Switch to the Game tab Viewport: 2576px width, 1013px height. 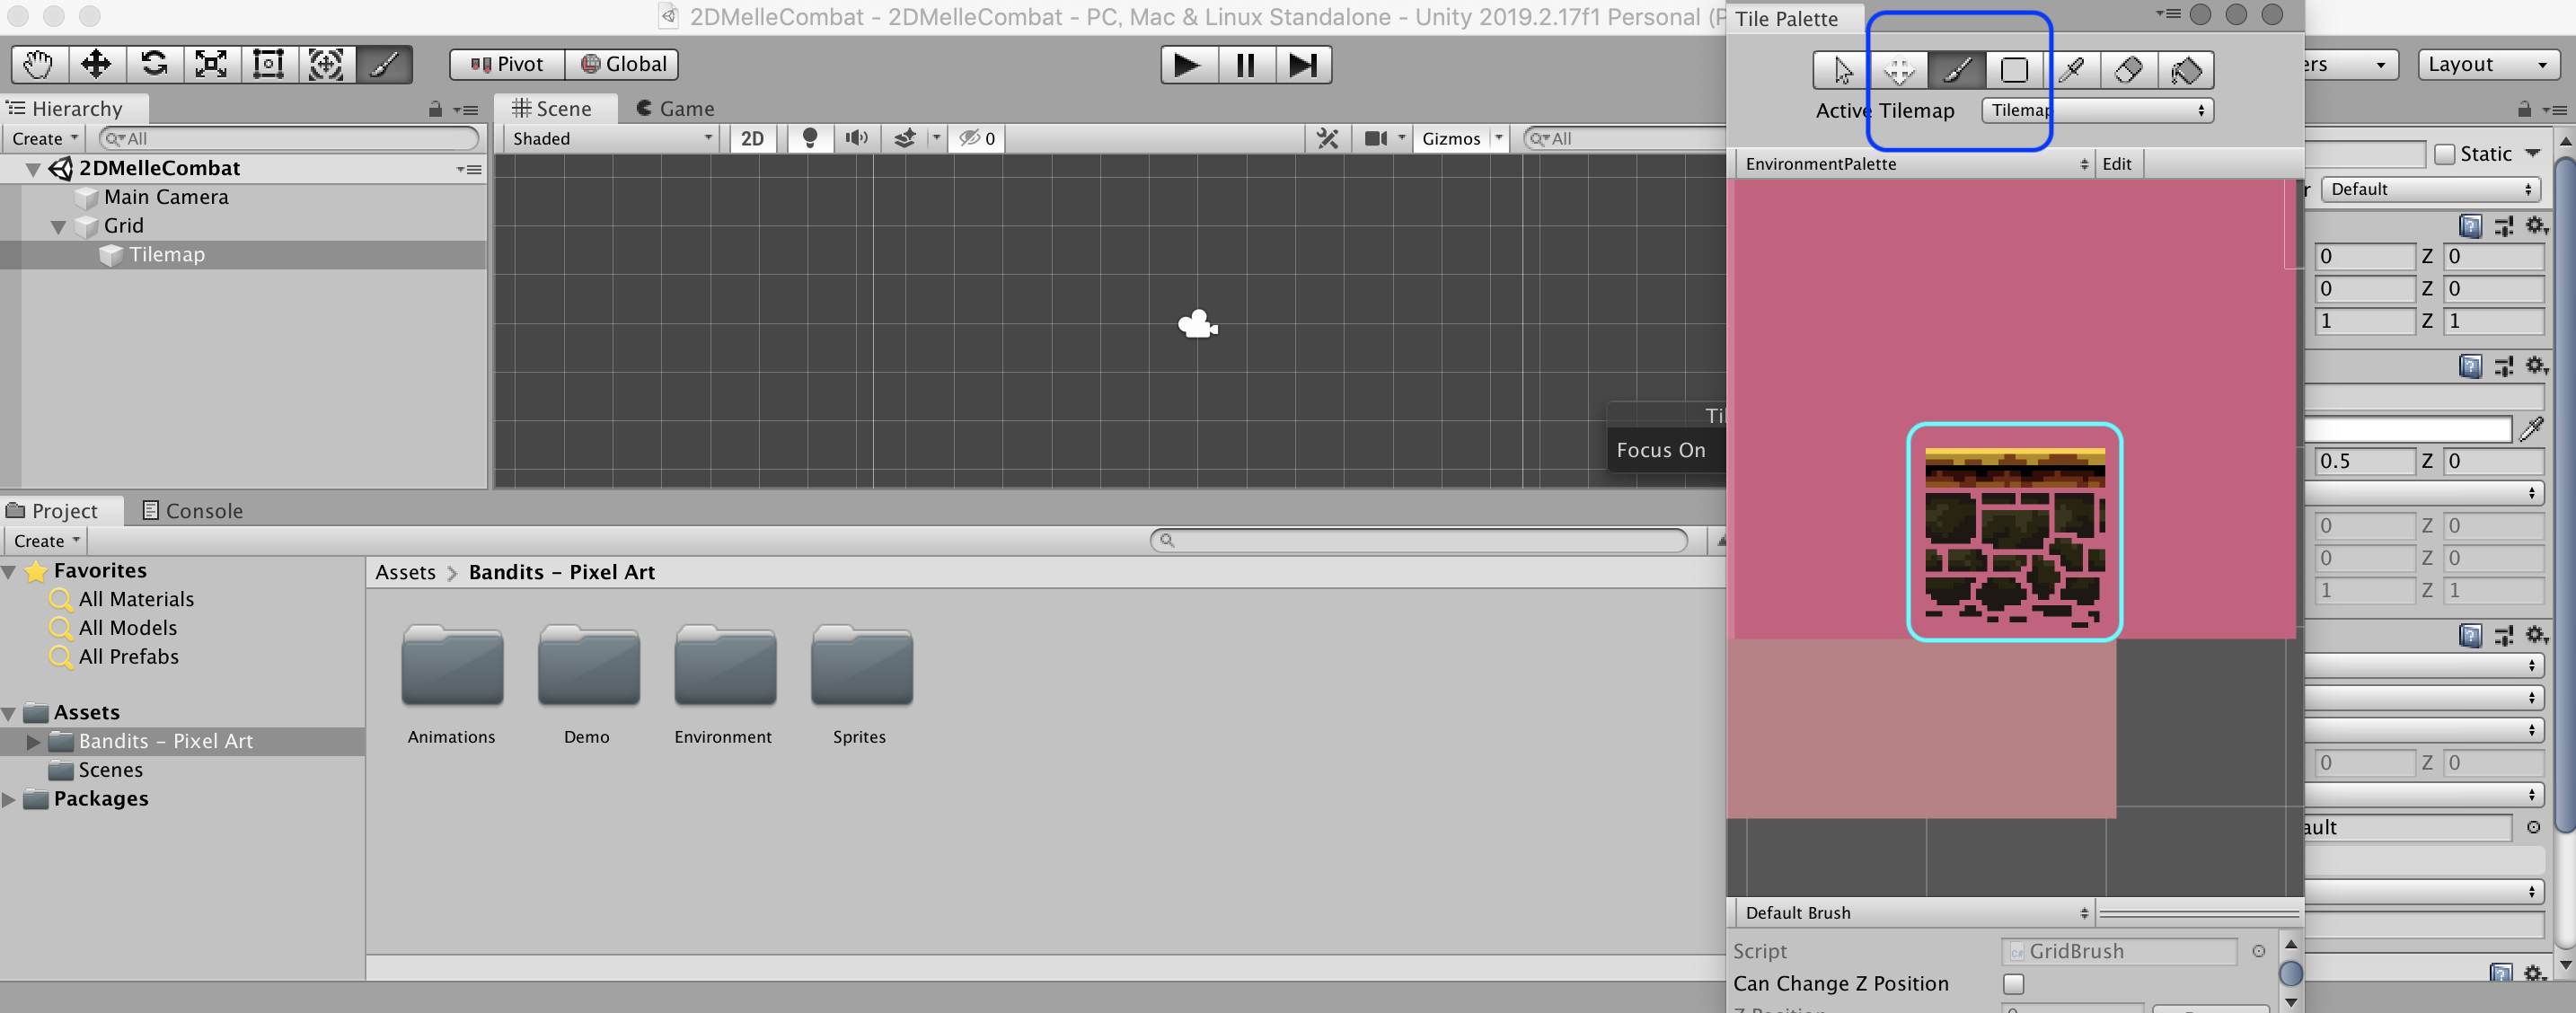(x=675, y=108)
